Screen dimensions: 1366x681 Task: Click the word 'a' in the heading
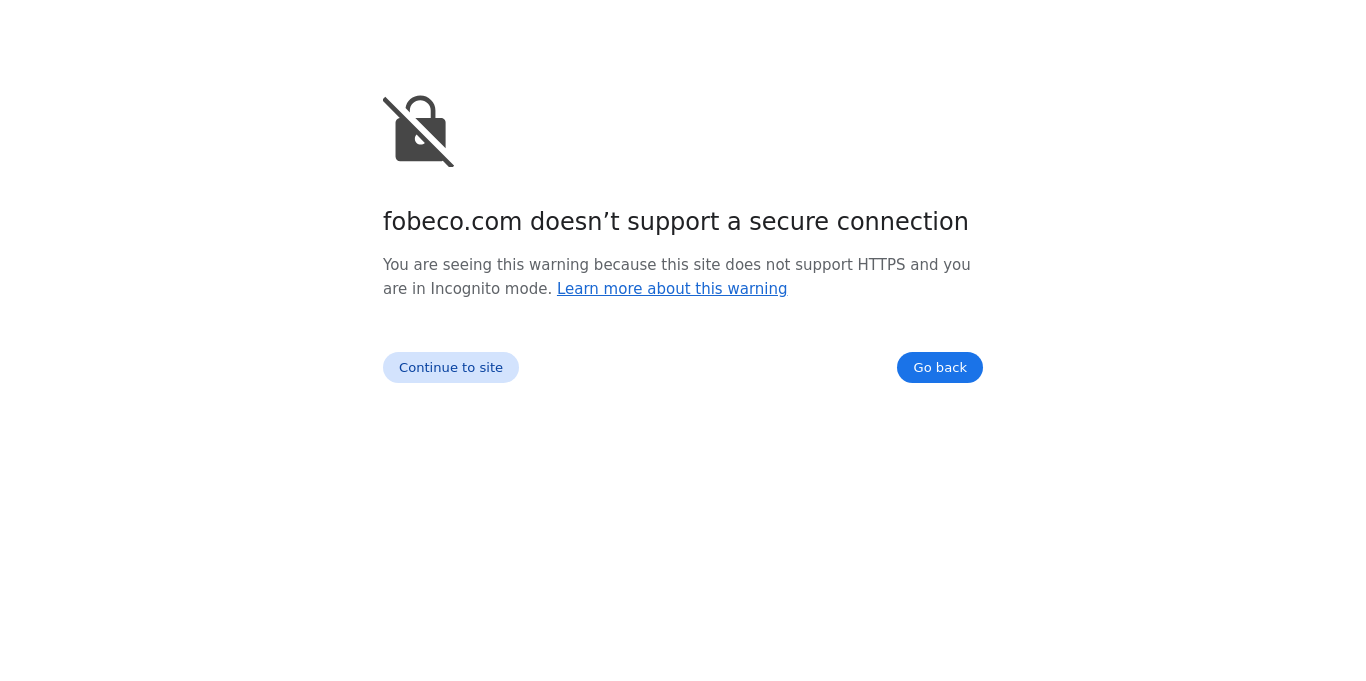pos(733,222)
